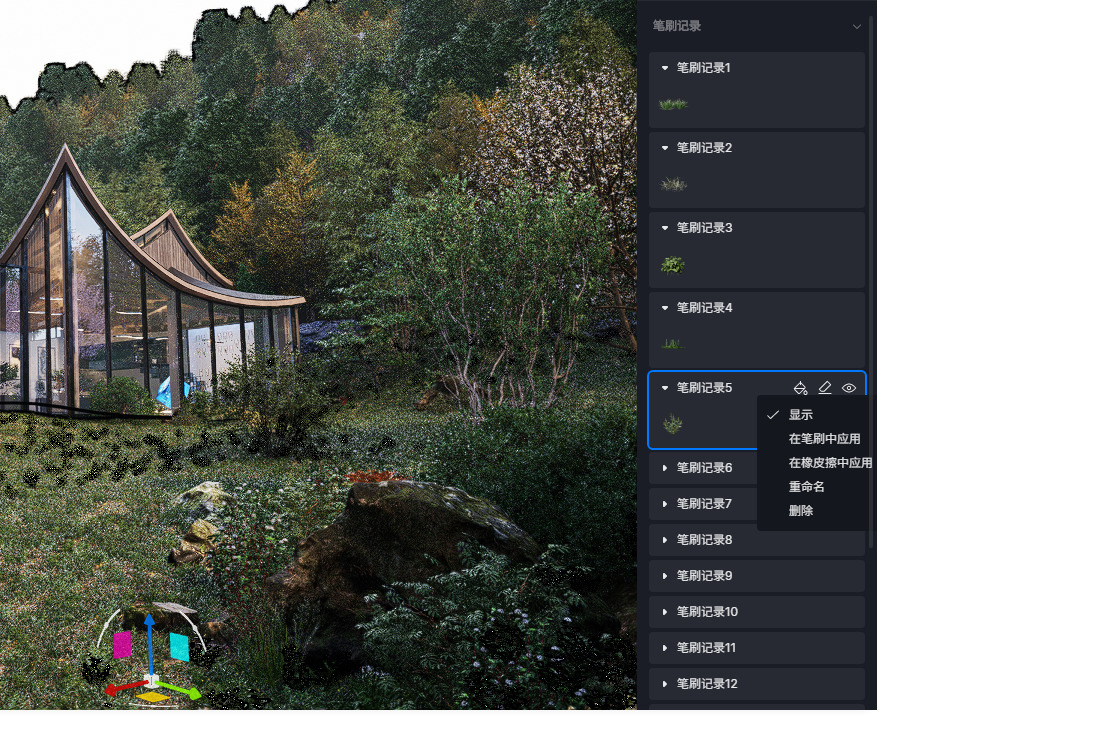This screenshot has height=733, width=1100.
Task: Toggle the eye visibility icon for 笔刷记录5
Action: tap(849, 388)
